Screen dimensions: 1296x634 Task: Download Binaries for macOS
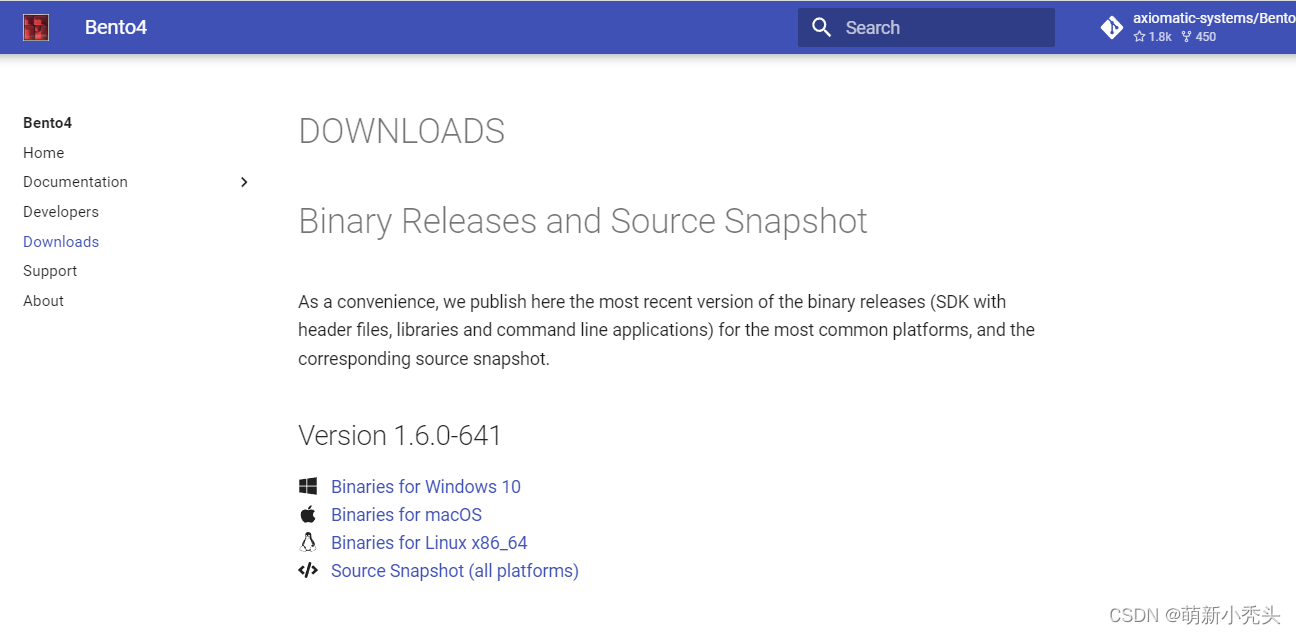point(406,515)
